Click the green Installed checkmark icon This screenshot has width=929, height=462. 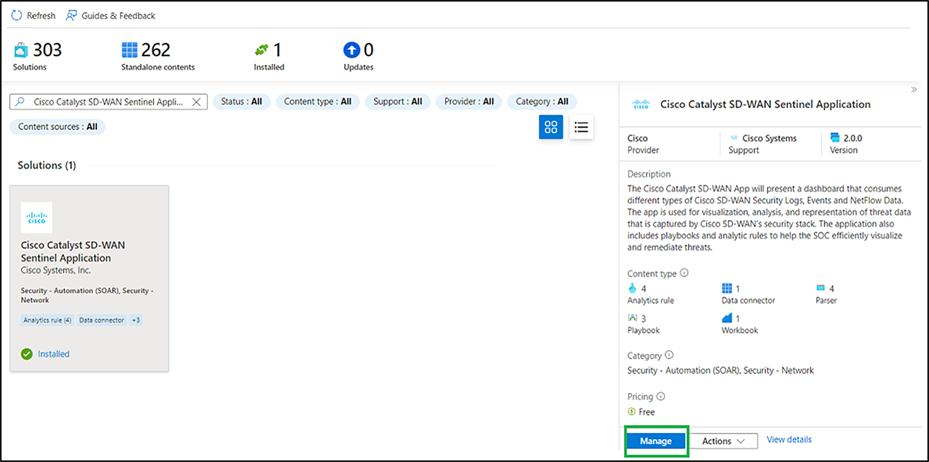(27, 354)
